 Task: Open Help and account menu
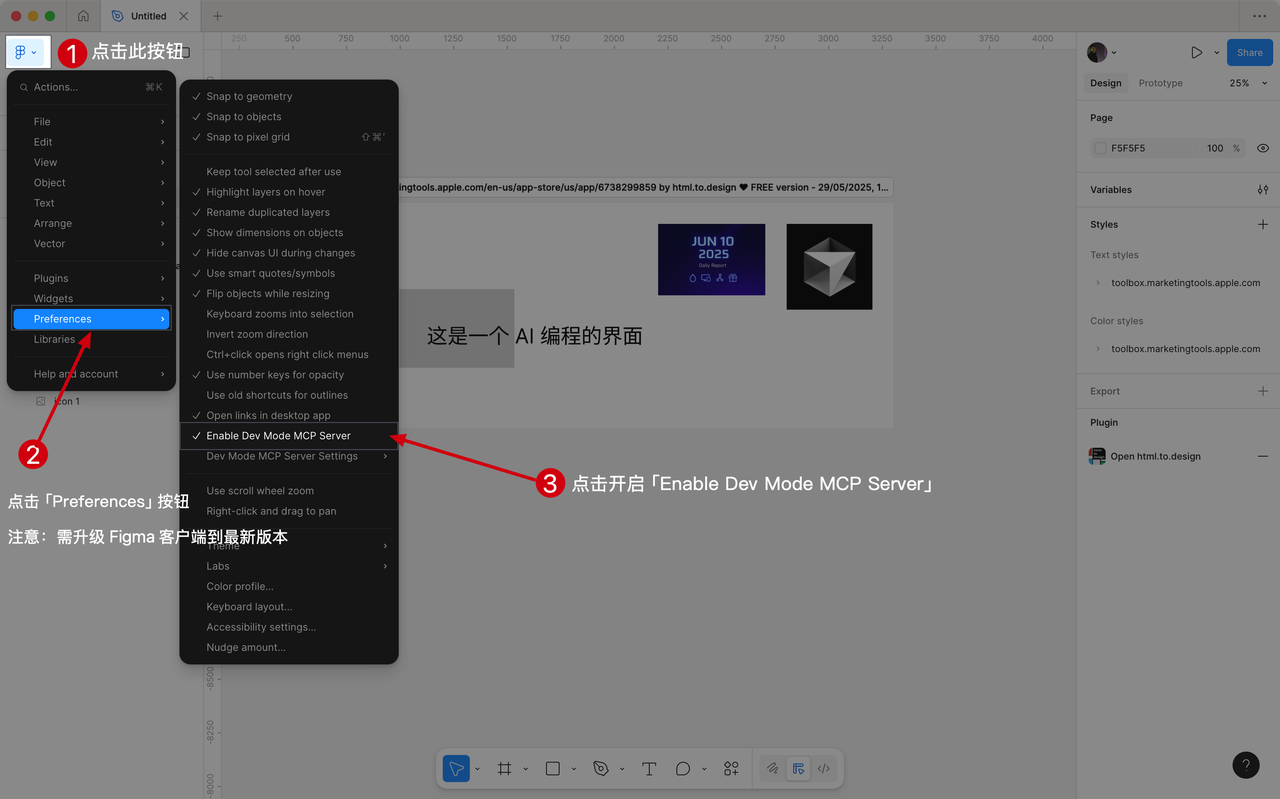[x=91, y=374]
